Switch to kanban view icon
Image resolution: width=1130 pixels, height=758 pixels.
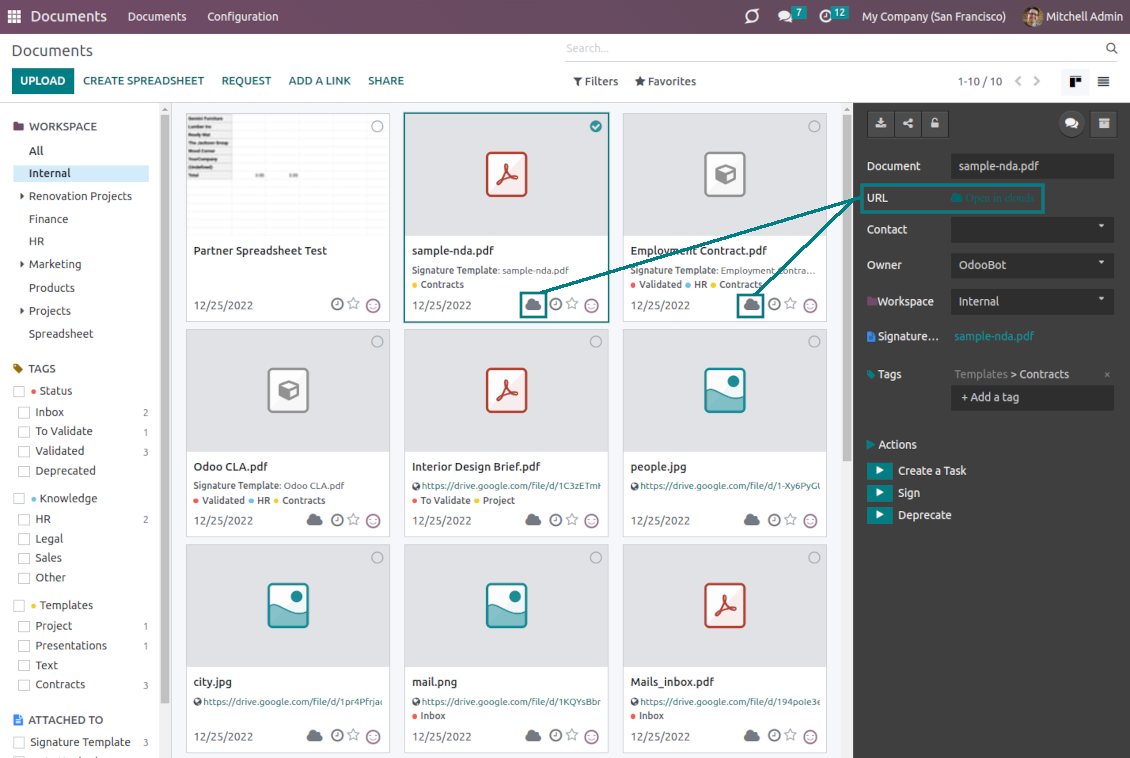(x=1075, y=81)
